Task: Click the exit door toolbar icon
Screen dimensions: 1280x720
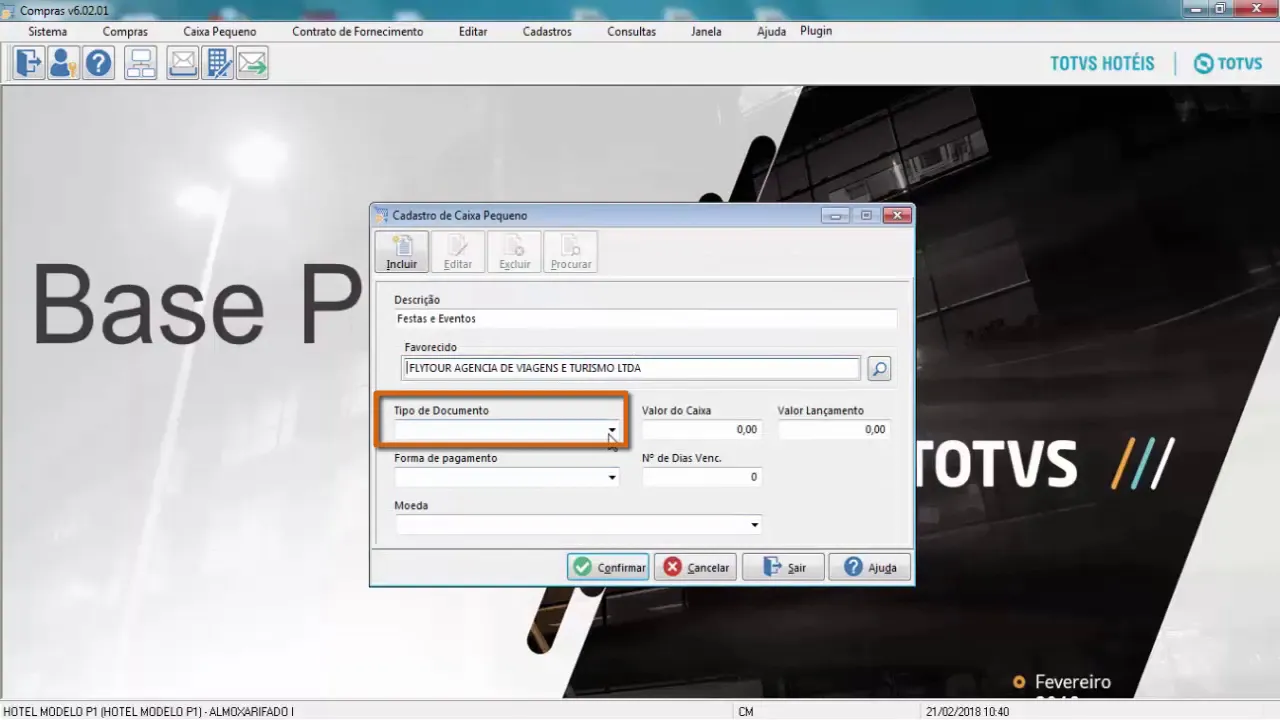Action: tap(29, 64)
